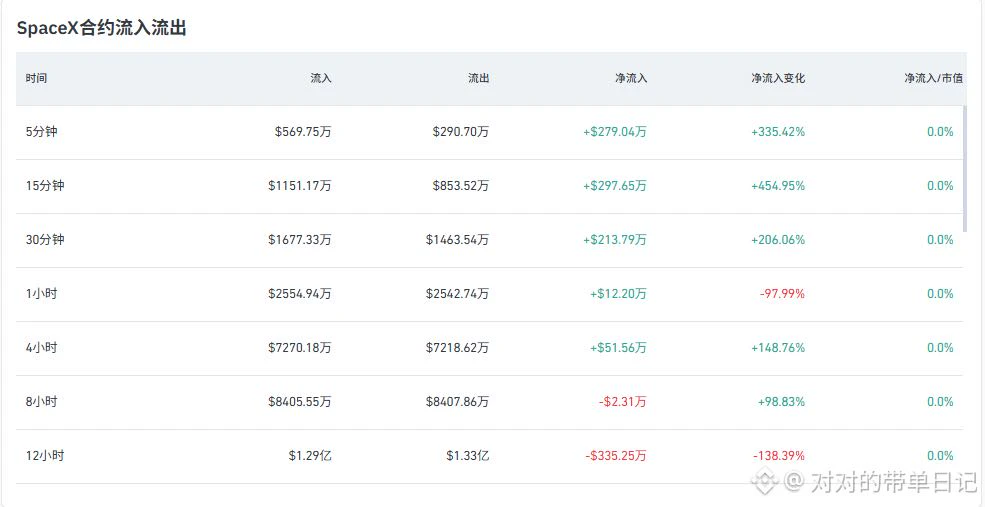Click the 流入 column header
Viewport: 985px width, 507px height.
pyautogui.click(x=320, y=79)
